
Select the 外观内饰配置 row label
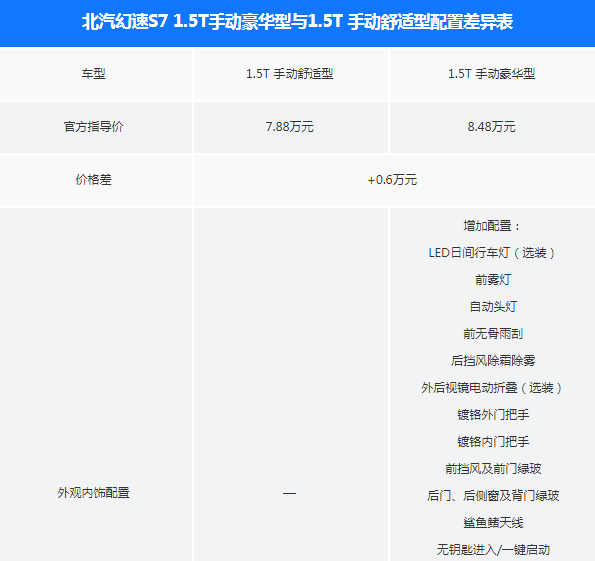coord(93,493)
